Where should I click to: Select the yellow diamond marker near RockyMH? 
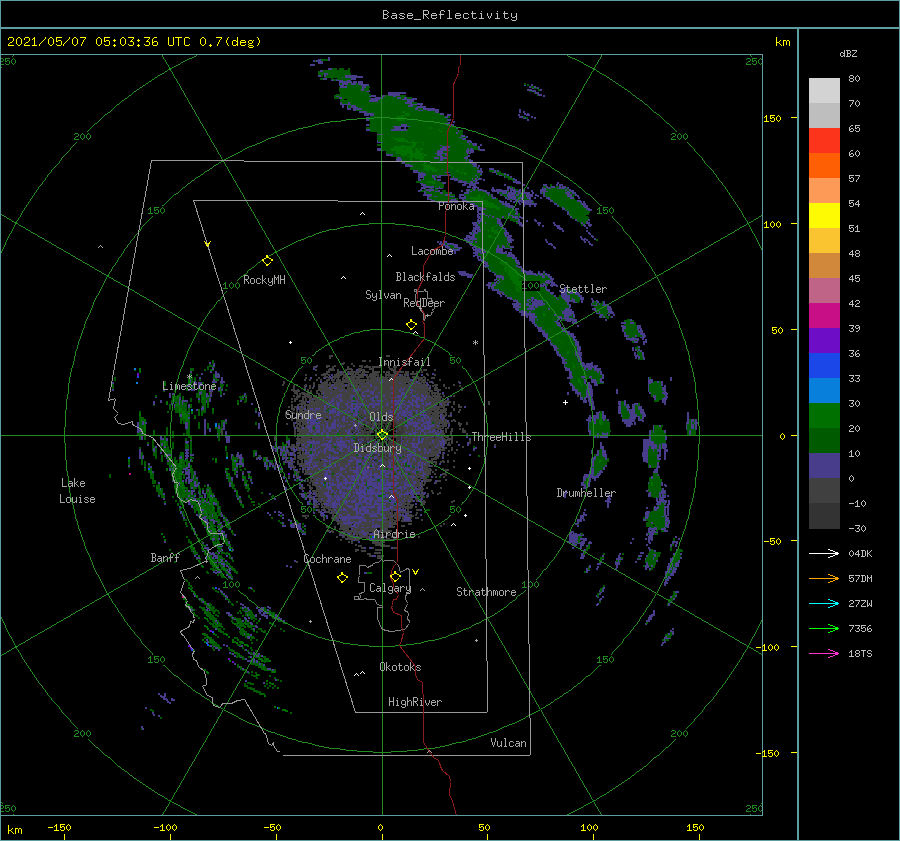[x=267, y=261]
